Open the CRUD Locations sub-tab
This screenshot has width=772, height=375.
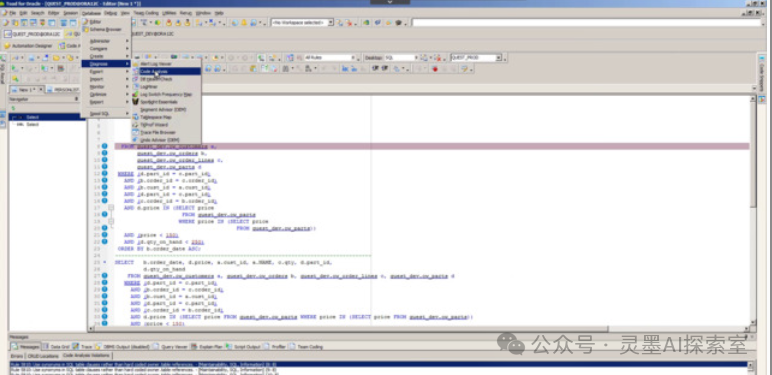[43, 355]
